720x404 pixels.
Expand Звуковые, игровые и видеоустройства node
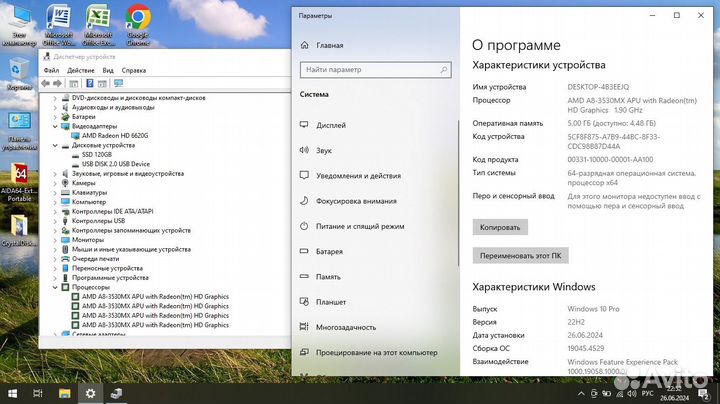[55, 174]
